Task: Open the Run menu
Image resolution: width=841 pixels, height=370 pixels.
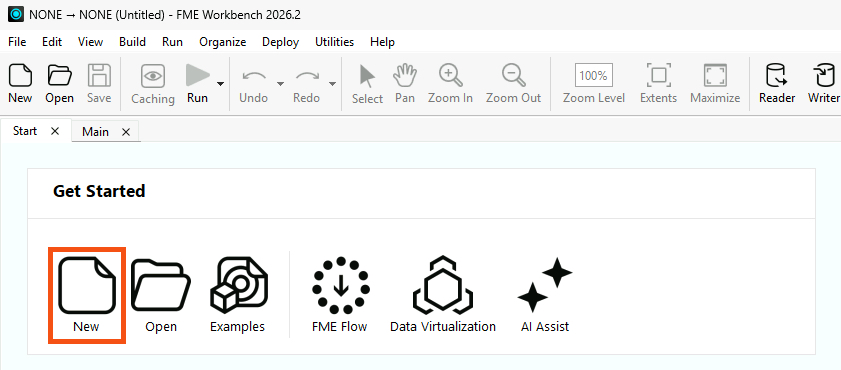Action: point(173,42)
